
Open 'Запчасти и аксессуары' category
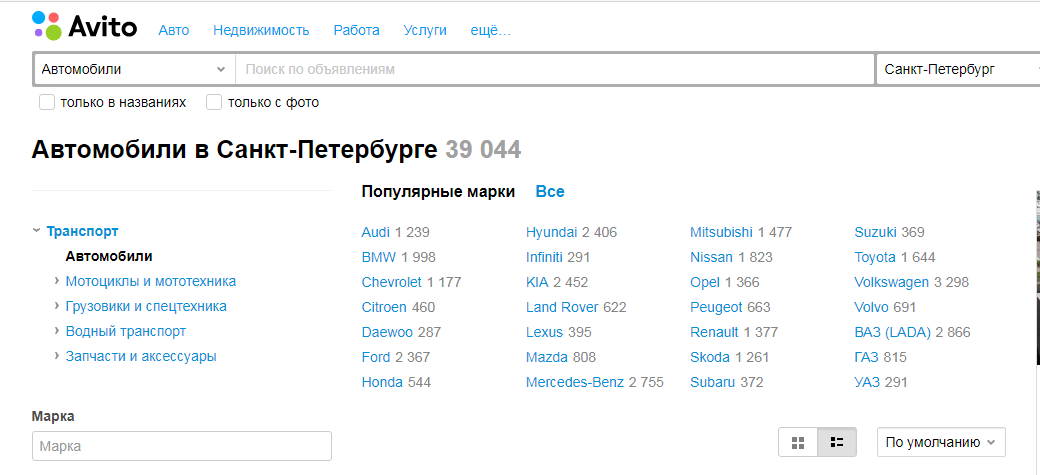click(141, 356)
